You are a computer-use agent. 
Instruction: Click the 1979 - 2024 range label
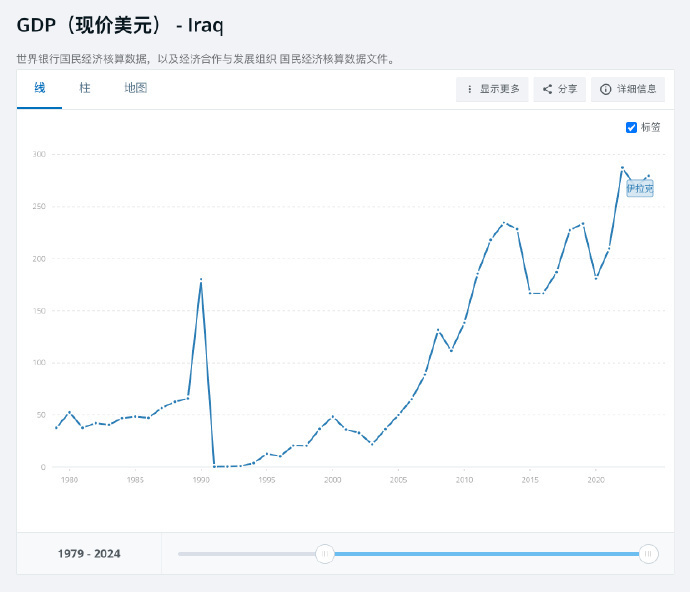(x=89, y=553)
